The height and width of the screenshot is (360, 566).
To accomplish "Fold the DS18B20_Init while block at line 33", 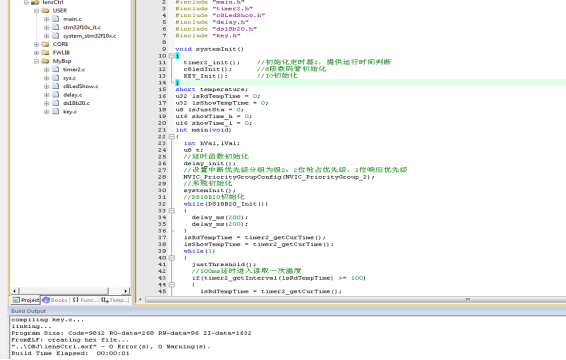I will (172, 211).
